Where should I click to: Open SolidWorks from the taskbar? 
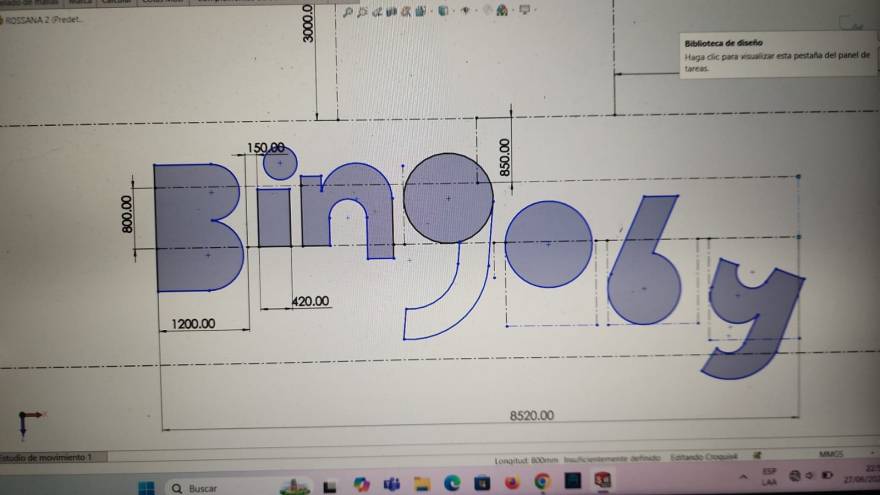click(x=603, y=481)
